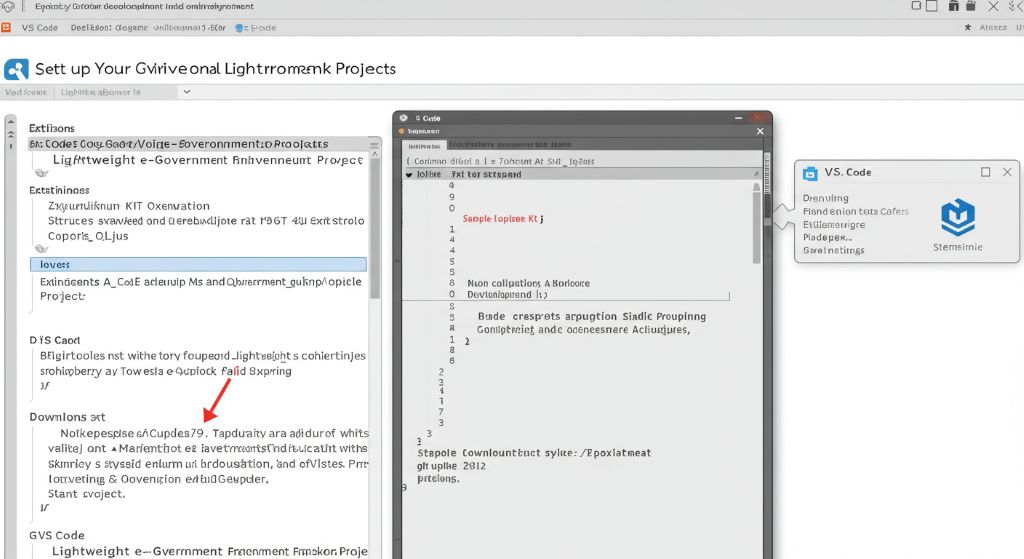Screen dimensions: 1024x559
Task: Select the highlighted blue 'loves' row
Action: (x=198, y=265)
